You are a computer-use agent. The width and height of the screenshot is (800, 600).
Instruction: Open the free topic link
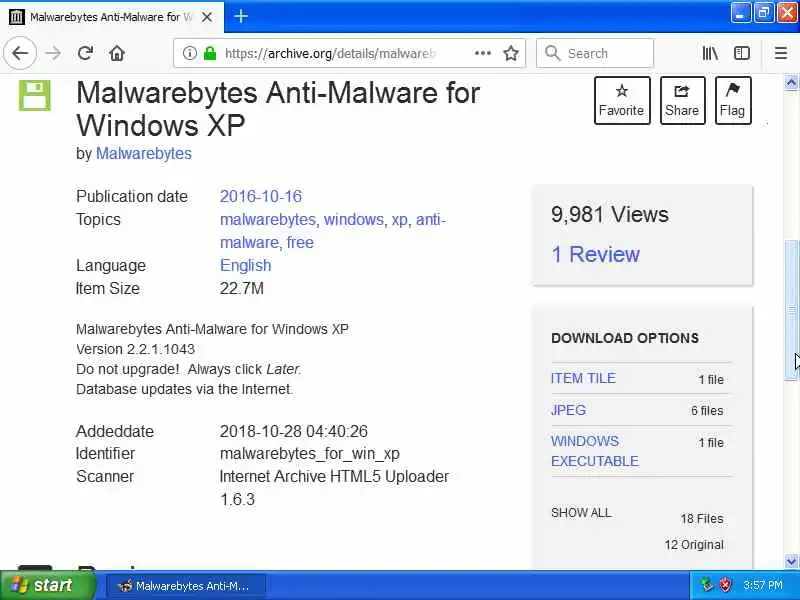[x=300, y=242]
